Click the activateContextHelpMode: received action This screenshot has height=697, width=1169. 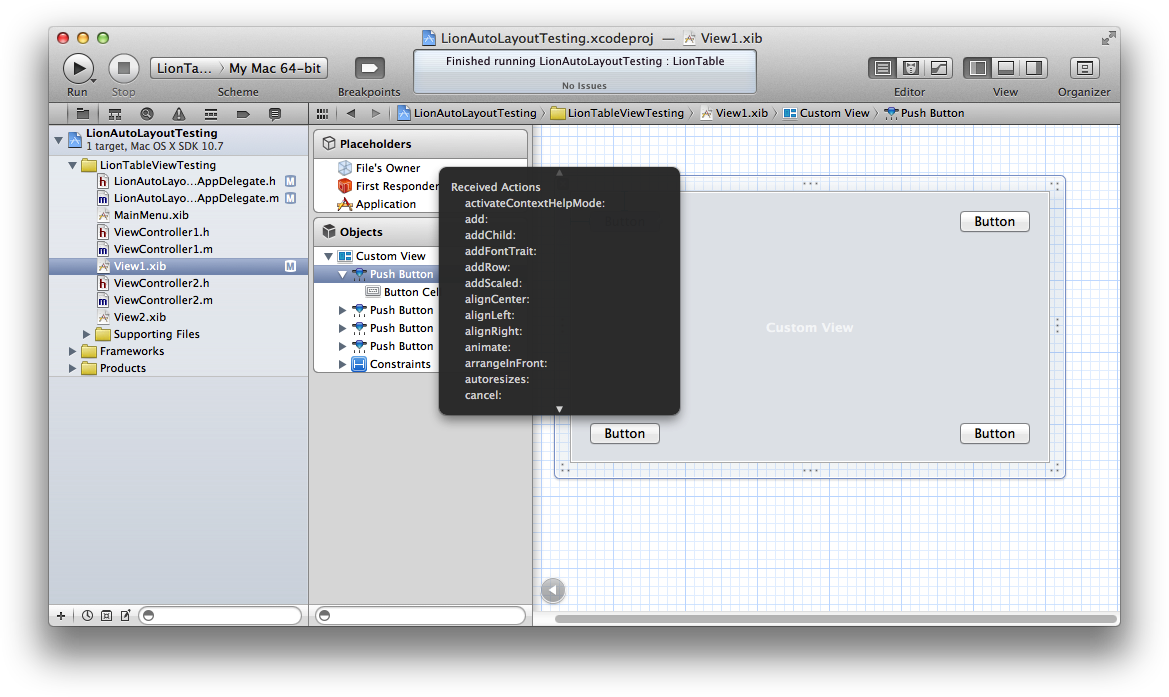tap(535, 203)
